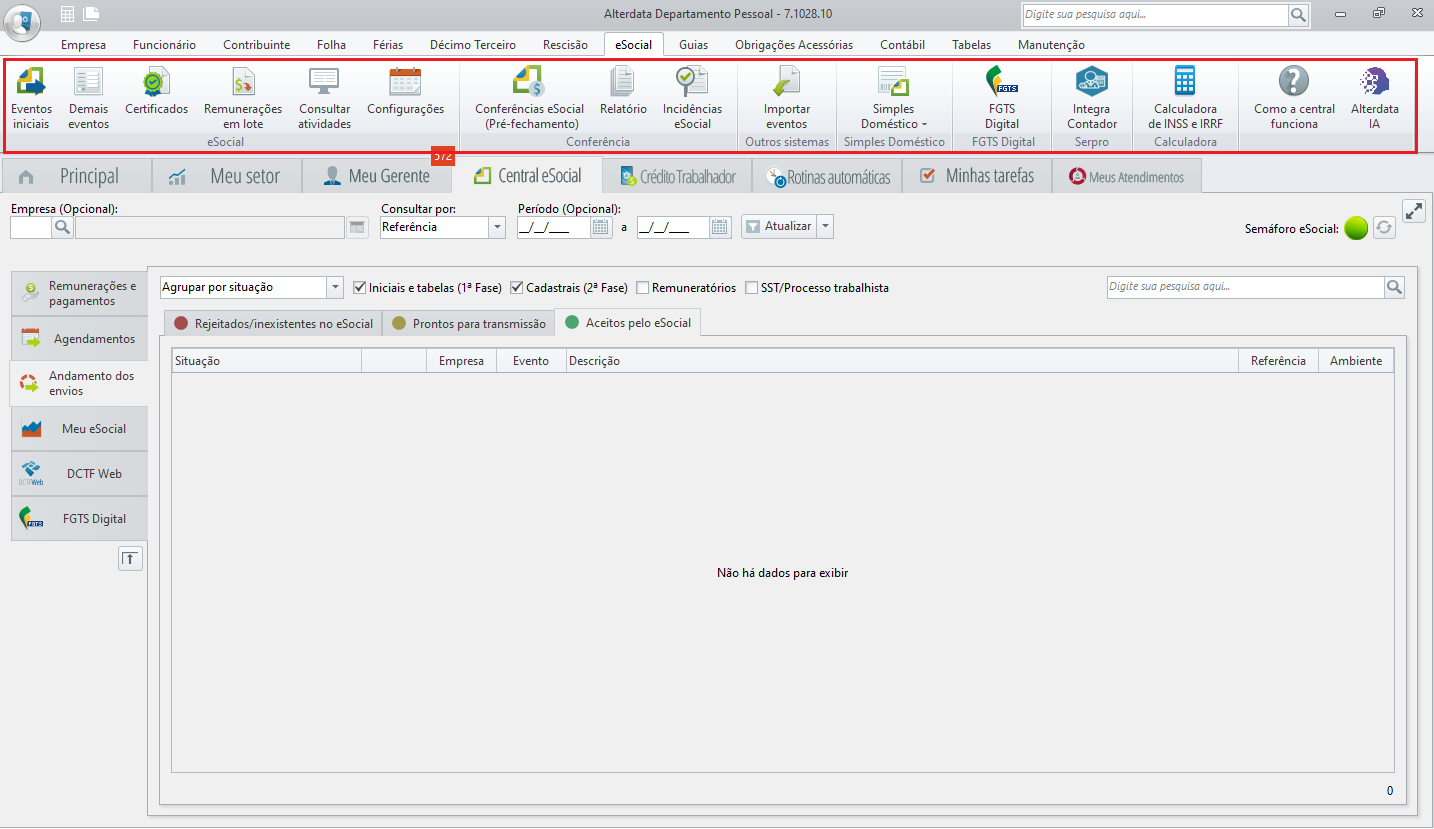Open Meu eSocial side panel
This screenshot has width=1434, height=829.
click(x=79, y=428)
